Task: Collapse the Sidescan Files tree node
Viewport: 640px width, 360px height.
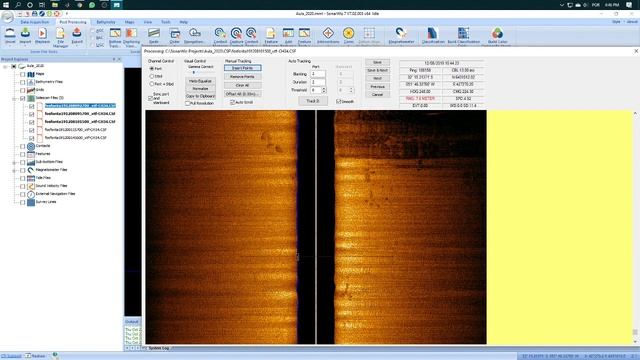Action: (14, 98)
